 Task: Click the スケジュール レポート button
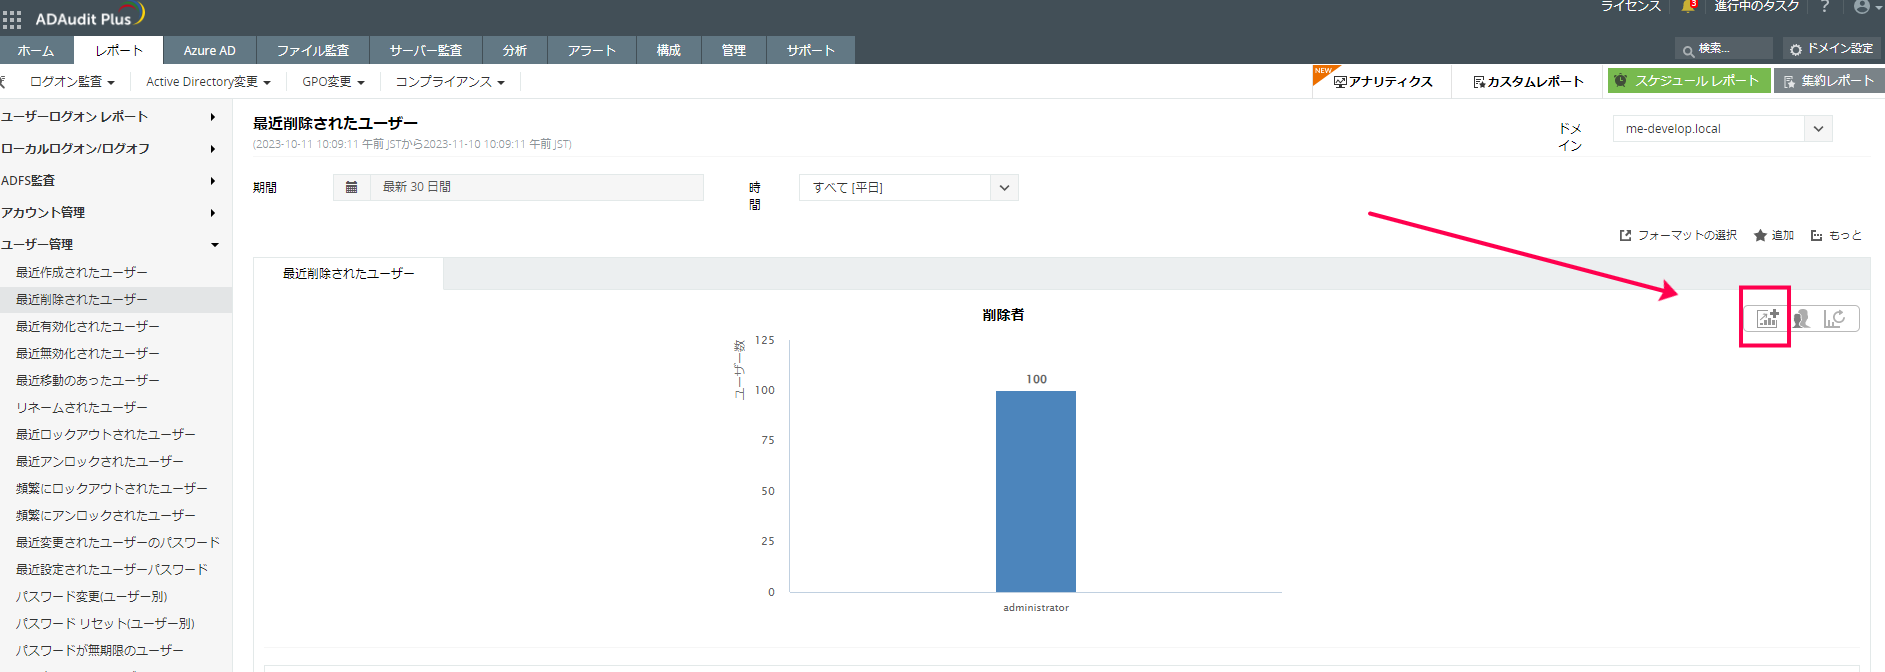1688,81
